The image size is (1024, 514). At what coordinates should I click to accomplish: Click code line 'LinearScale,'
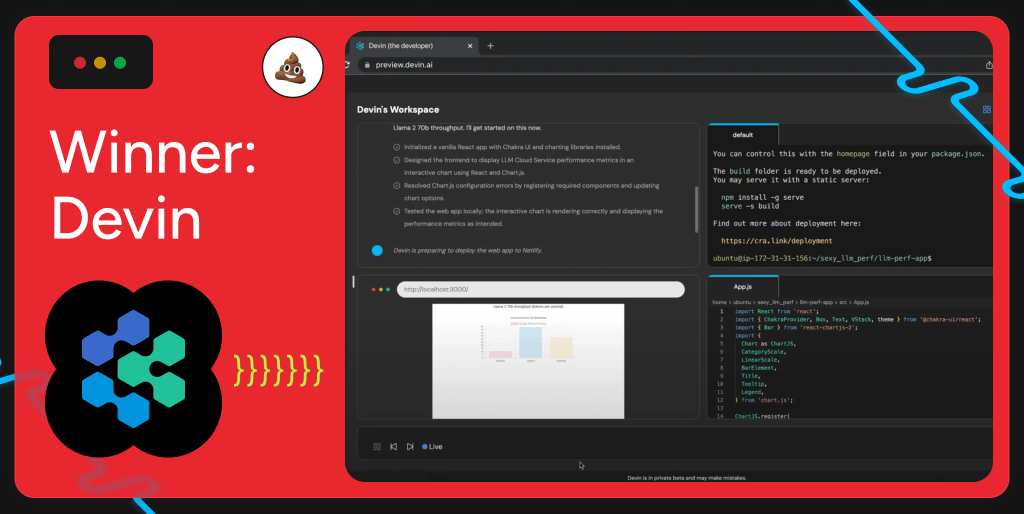760,360
